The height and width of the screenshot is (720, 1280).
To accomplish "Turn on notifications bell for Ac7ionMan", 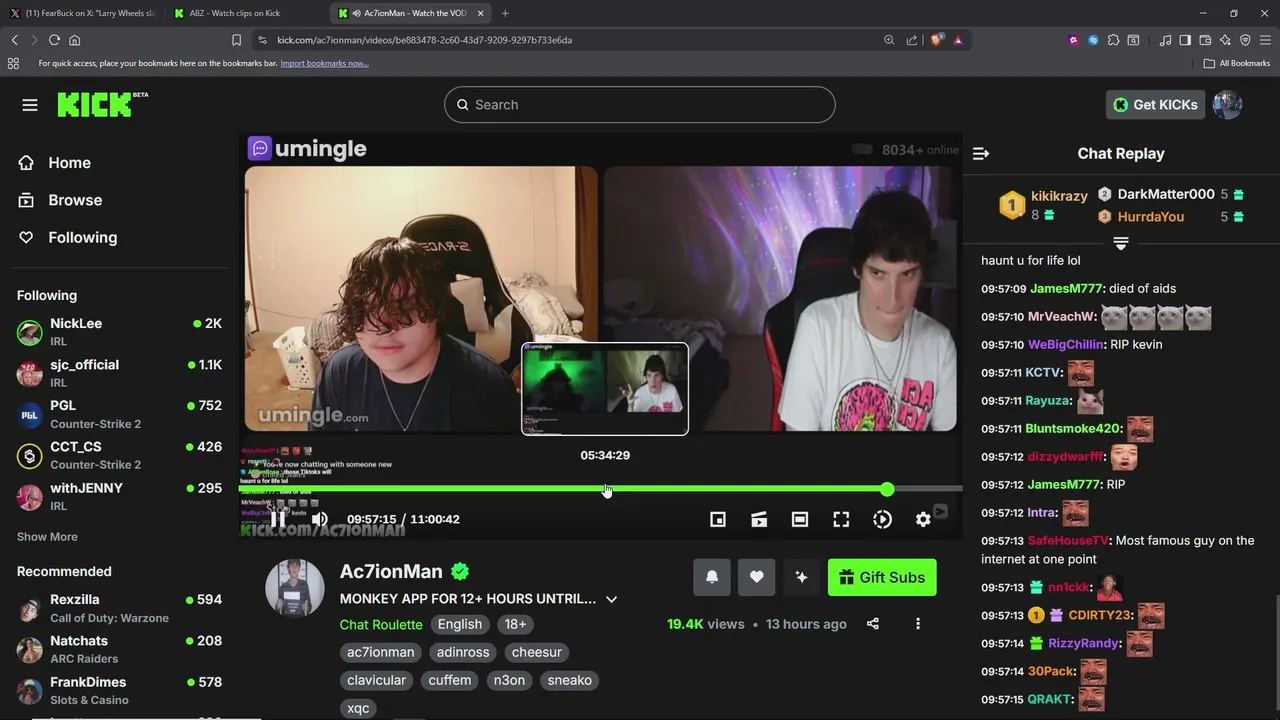I will [712, 577].
